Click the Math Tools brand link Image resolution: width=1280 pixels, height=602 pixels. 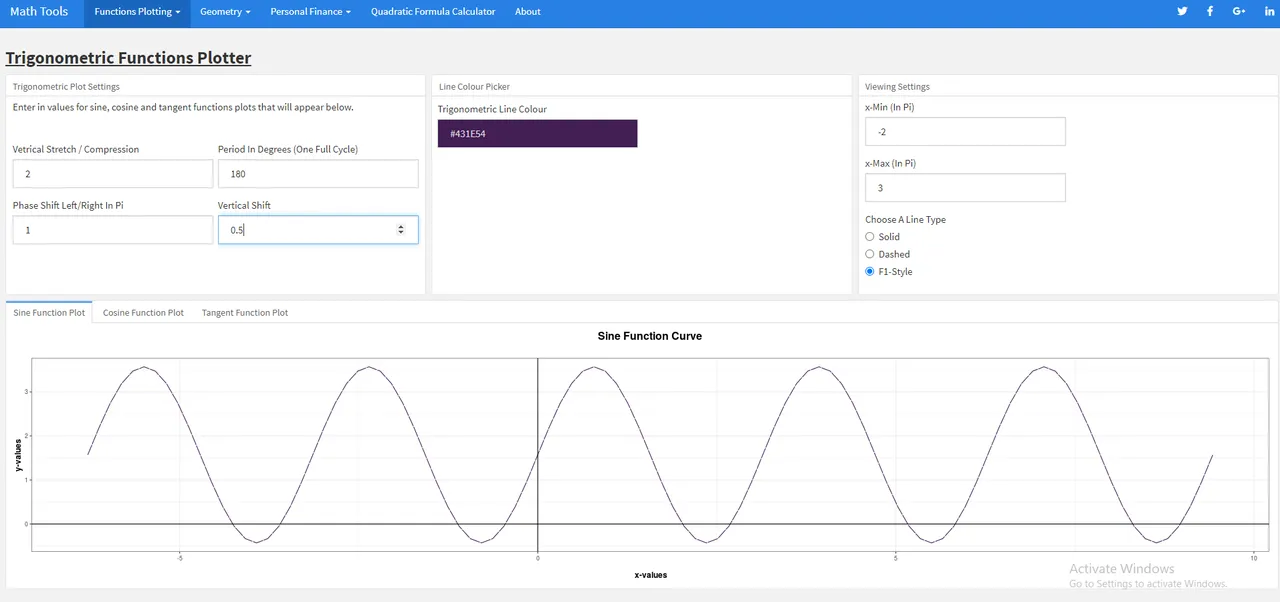click(39, 12)
